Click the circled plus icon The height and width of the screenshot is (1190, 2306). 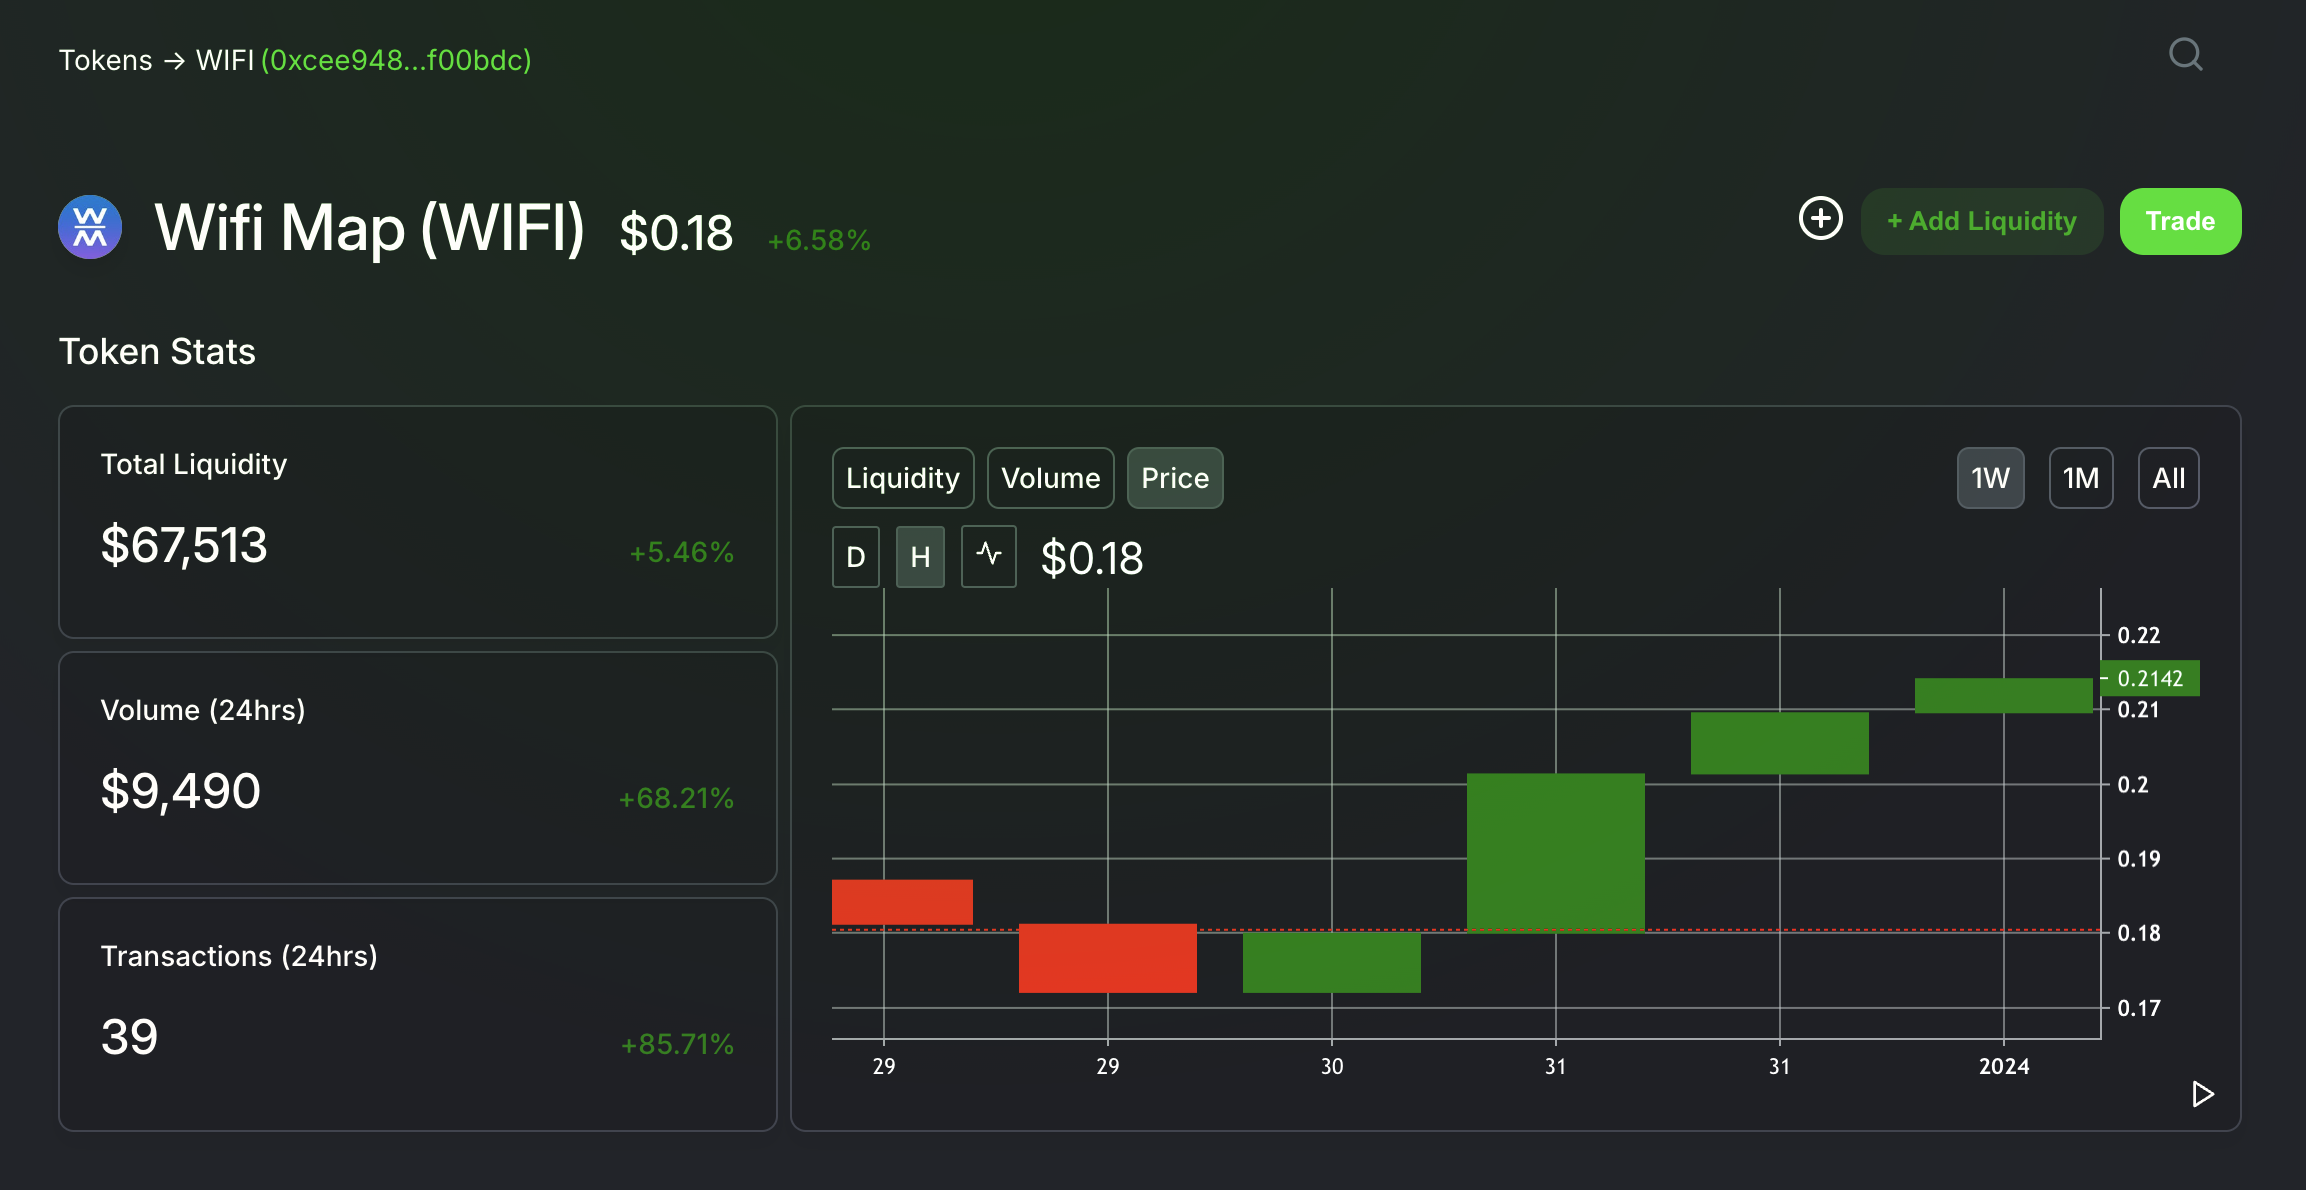pyautogui.click(x=1820, y=218)
